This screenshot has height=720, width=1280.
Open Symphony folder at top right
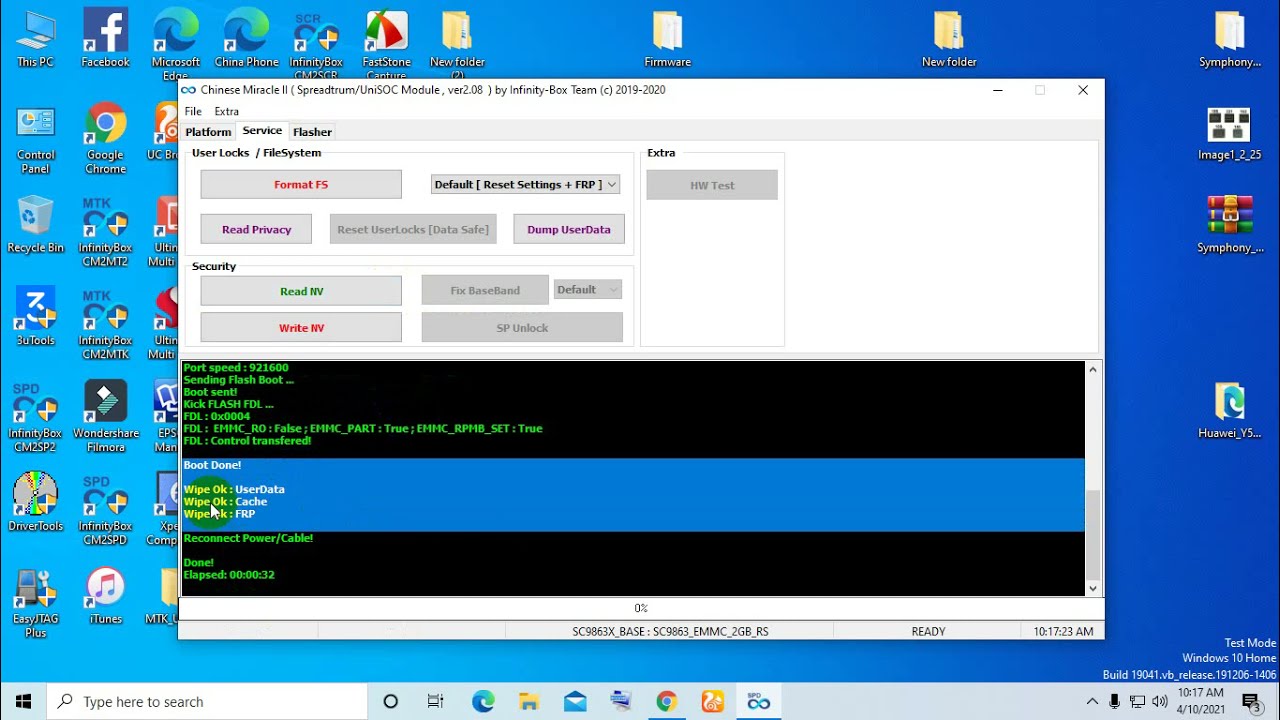click(1229, 39)
